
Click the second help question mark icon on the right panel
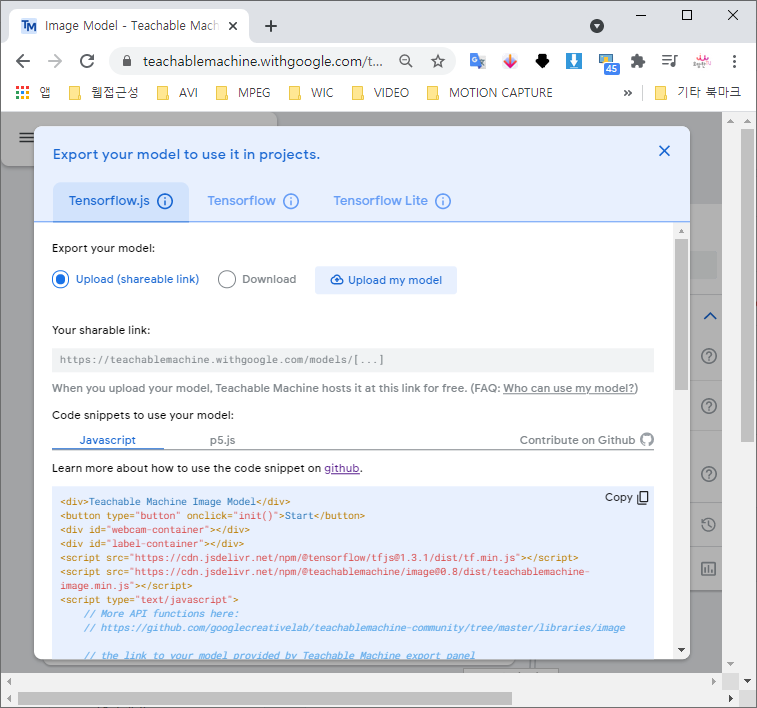click(708, 406)
